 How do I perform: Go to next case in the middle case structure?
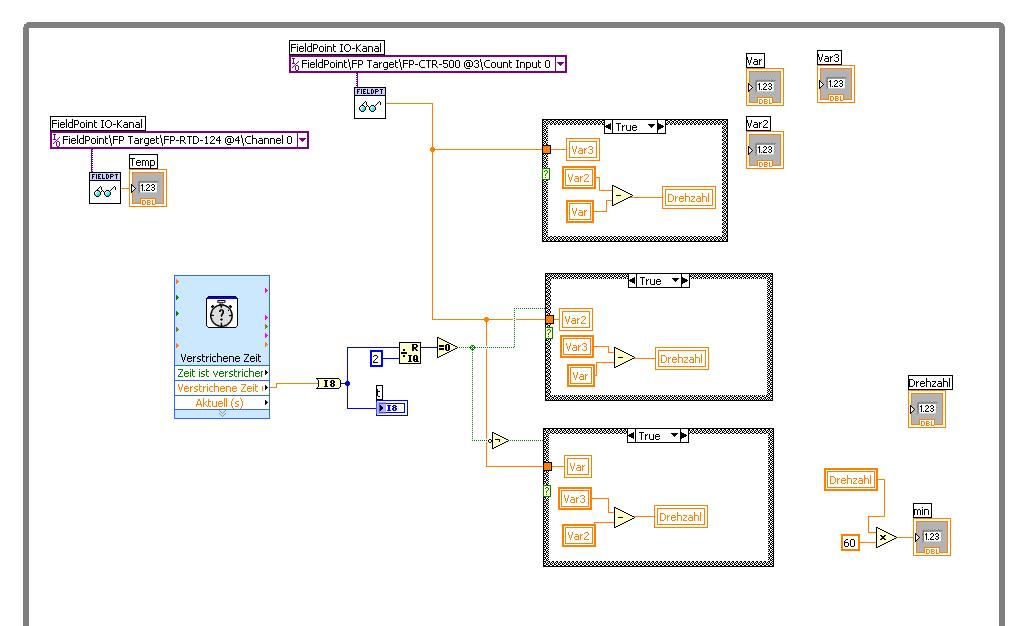point(685,280)
